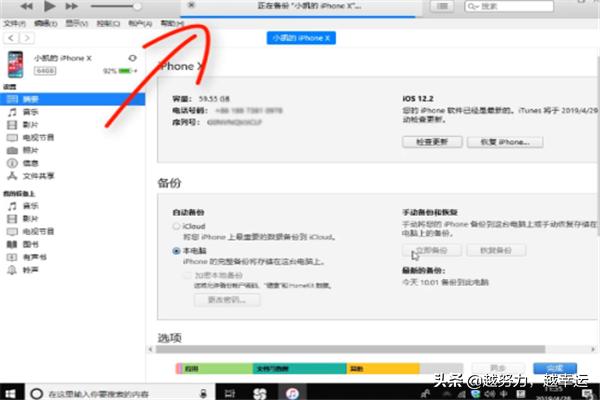600x400 pixels.
Task: Click the iPhone device thumbnail in sidebar
Action: coord(16,64)
